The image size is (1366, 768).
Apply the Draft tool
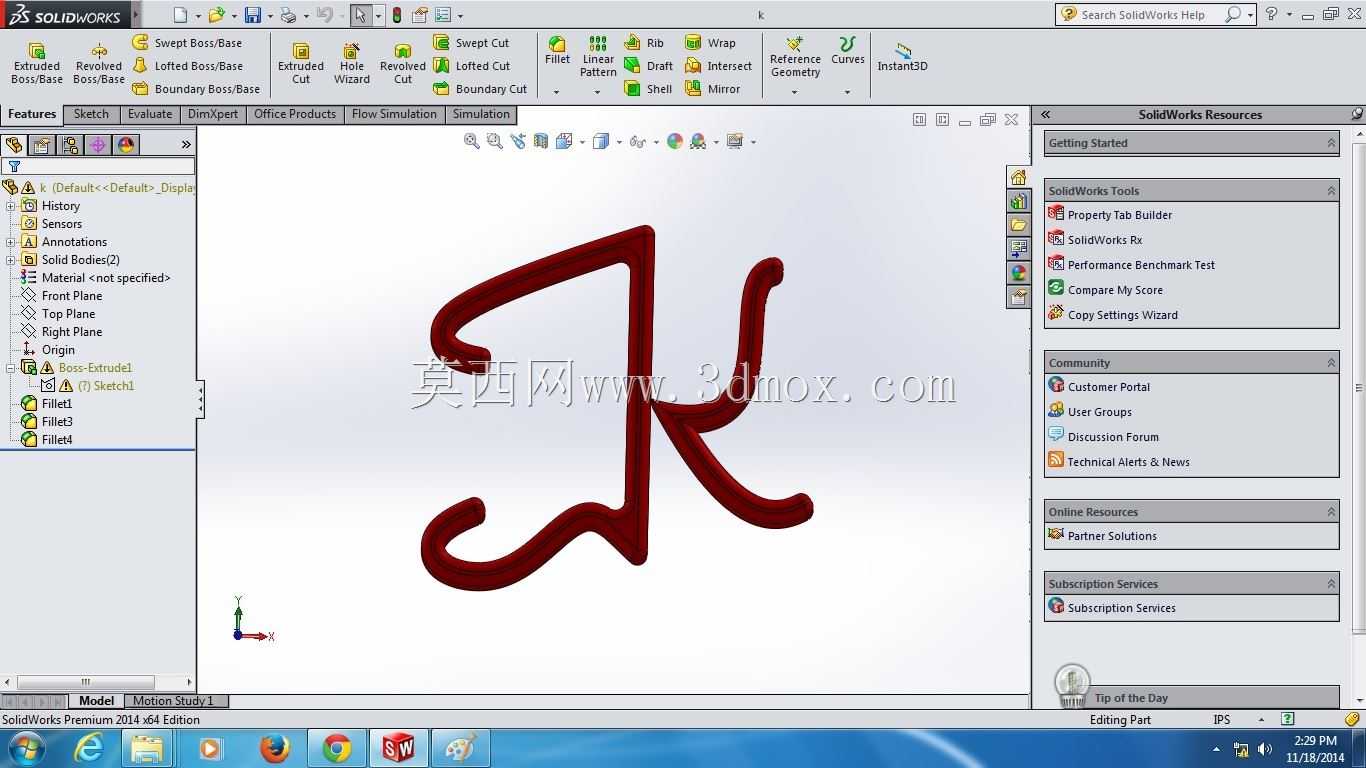pos(648,66)
